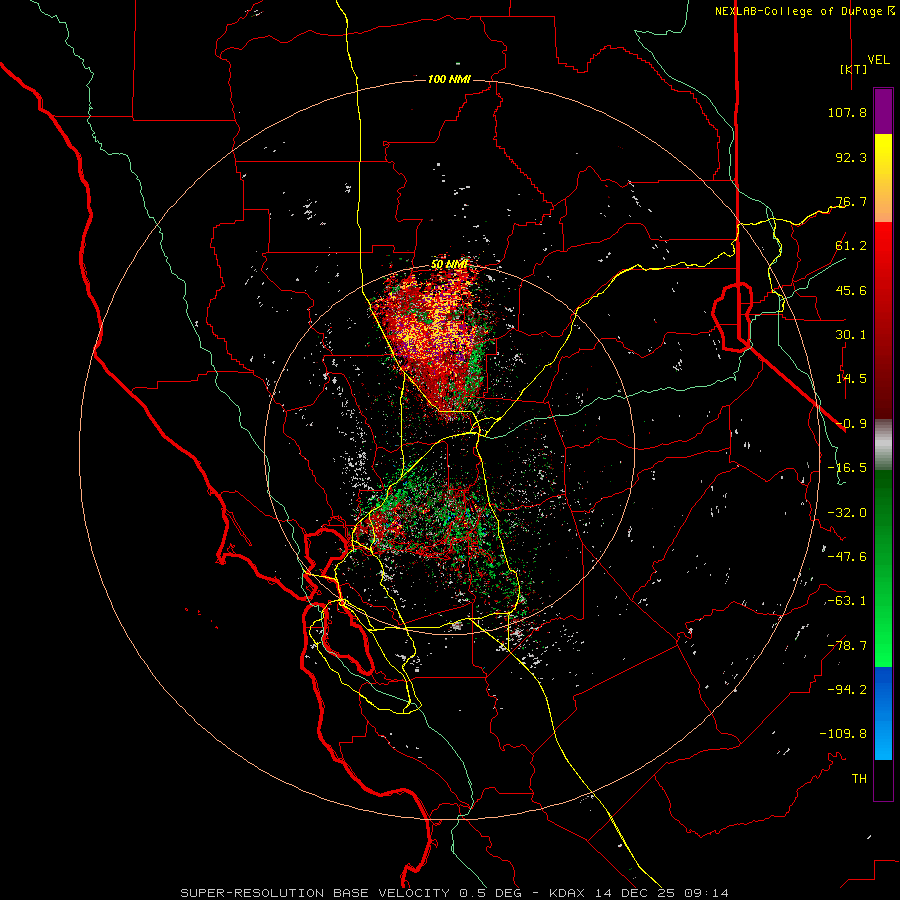This screenshot has height=900, width=900.
Task: Select the 76.7 velocity scale value
Action: [851, 201]
